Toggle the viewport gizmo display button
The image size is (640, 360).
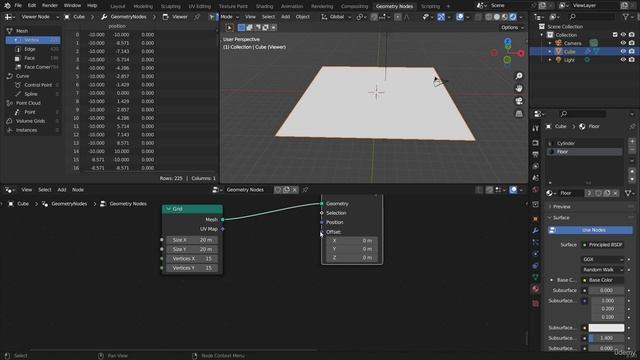[x=441, y=17]
